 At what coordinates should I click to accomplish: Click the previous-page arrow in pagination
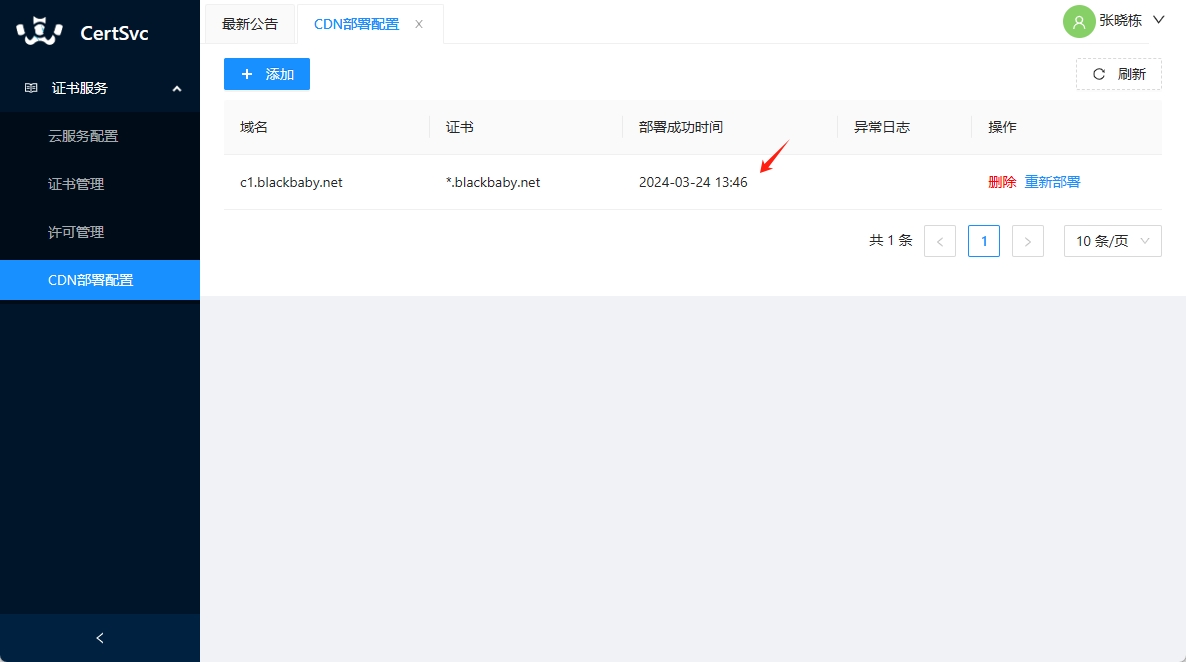coord(940,240)
